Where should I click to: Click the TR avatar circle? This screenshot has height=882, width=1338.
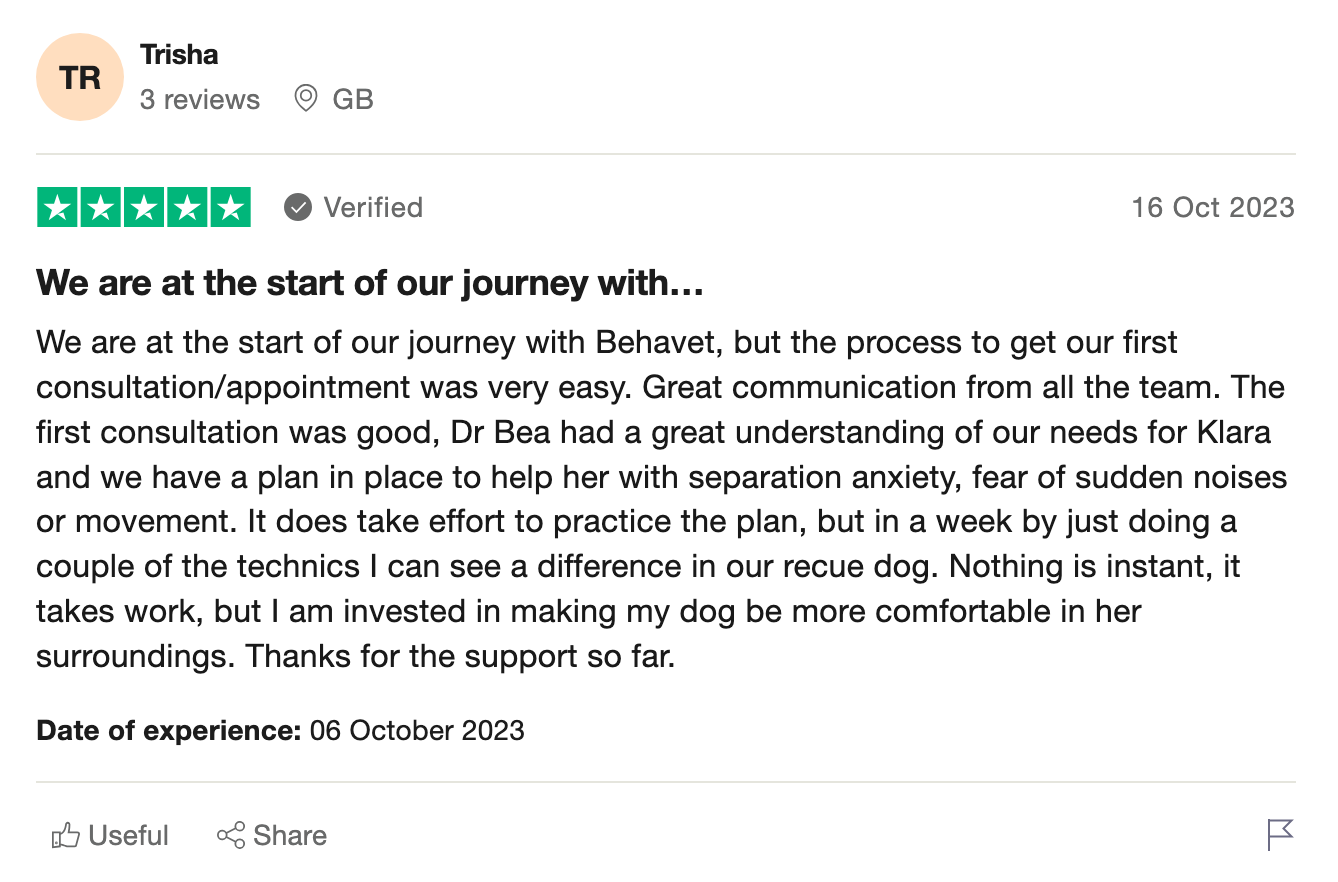(79, 77)
